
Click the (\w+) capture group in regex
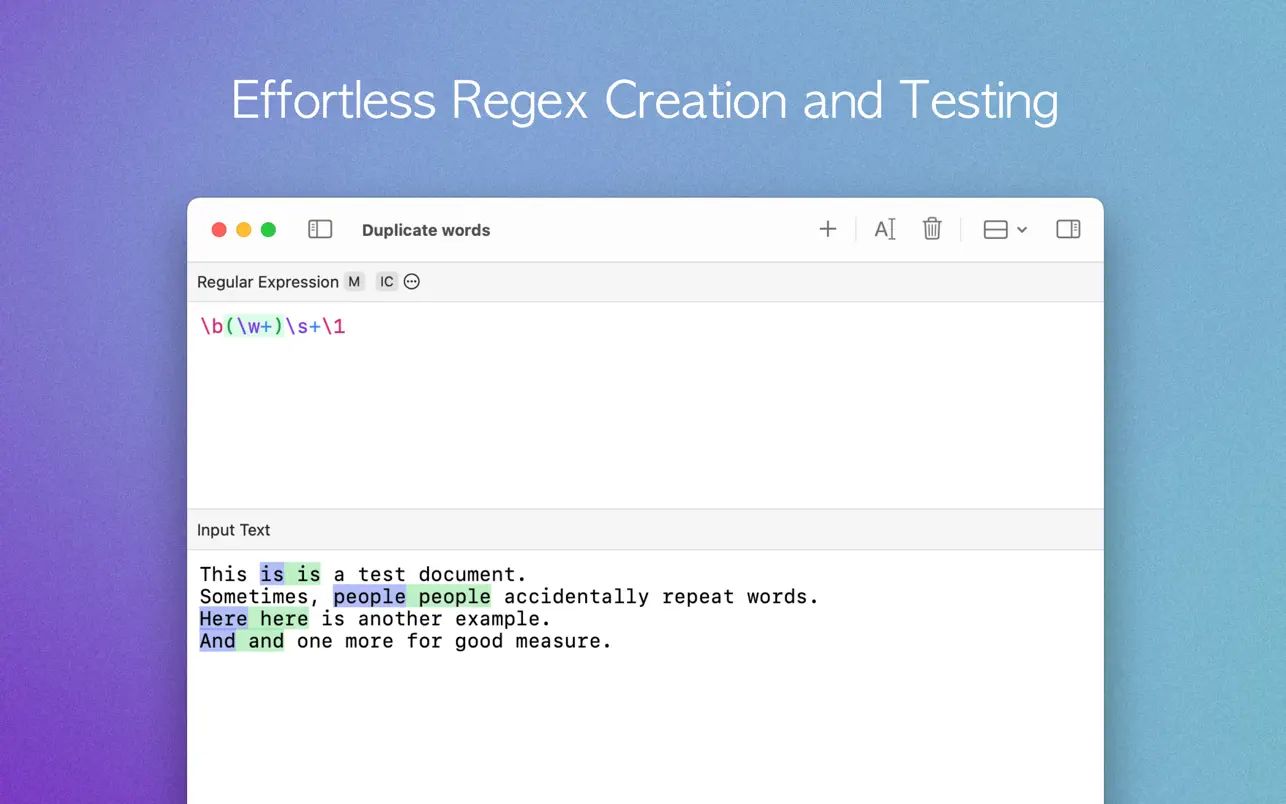coord(255,326)
